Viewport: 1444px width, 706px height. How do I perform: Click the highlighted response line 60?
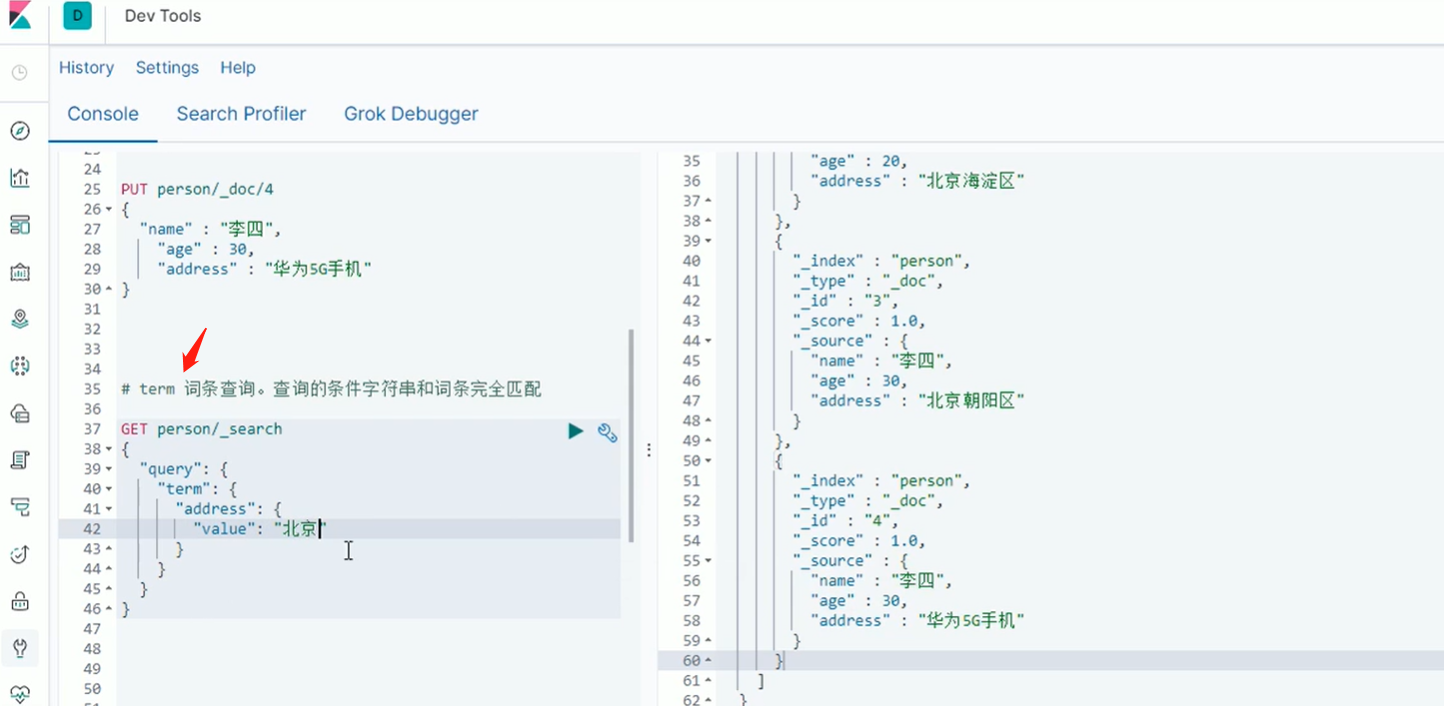point(1051,661)
